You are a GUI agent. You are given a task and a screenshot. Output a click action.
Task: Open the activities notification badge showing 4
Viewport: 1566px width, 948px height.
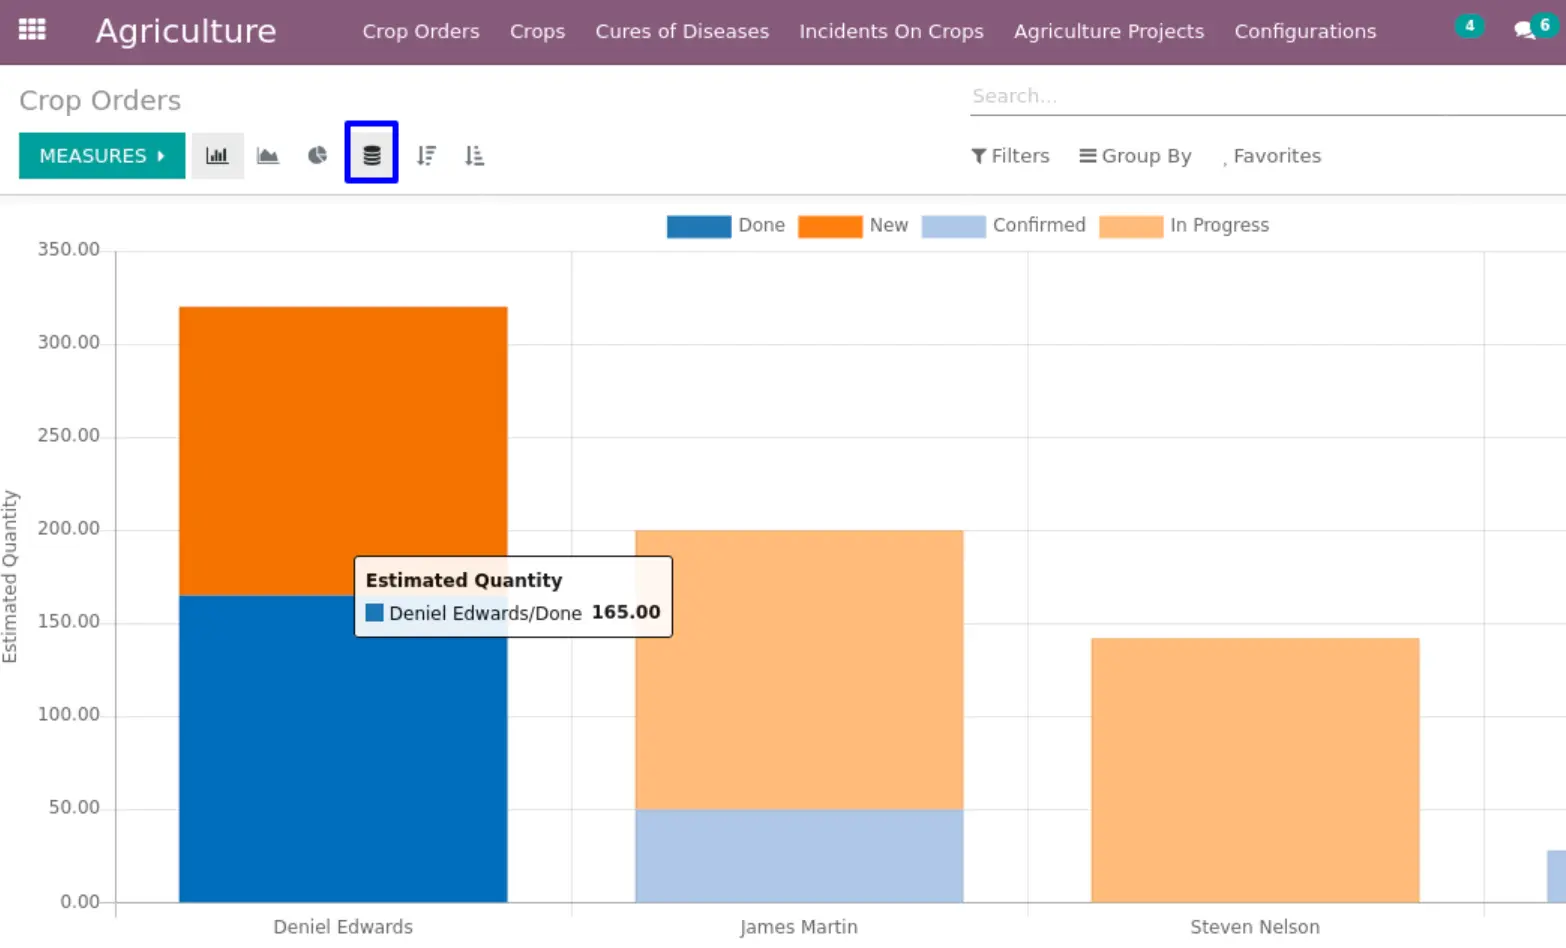(x=1469, y=27)
